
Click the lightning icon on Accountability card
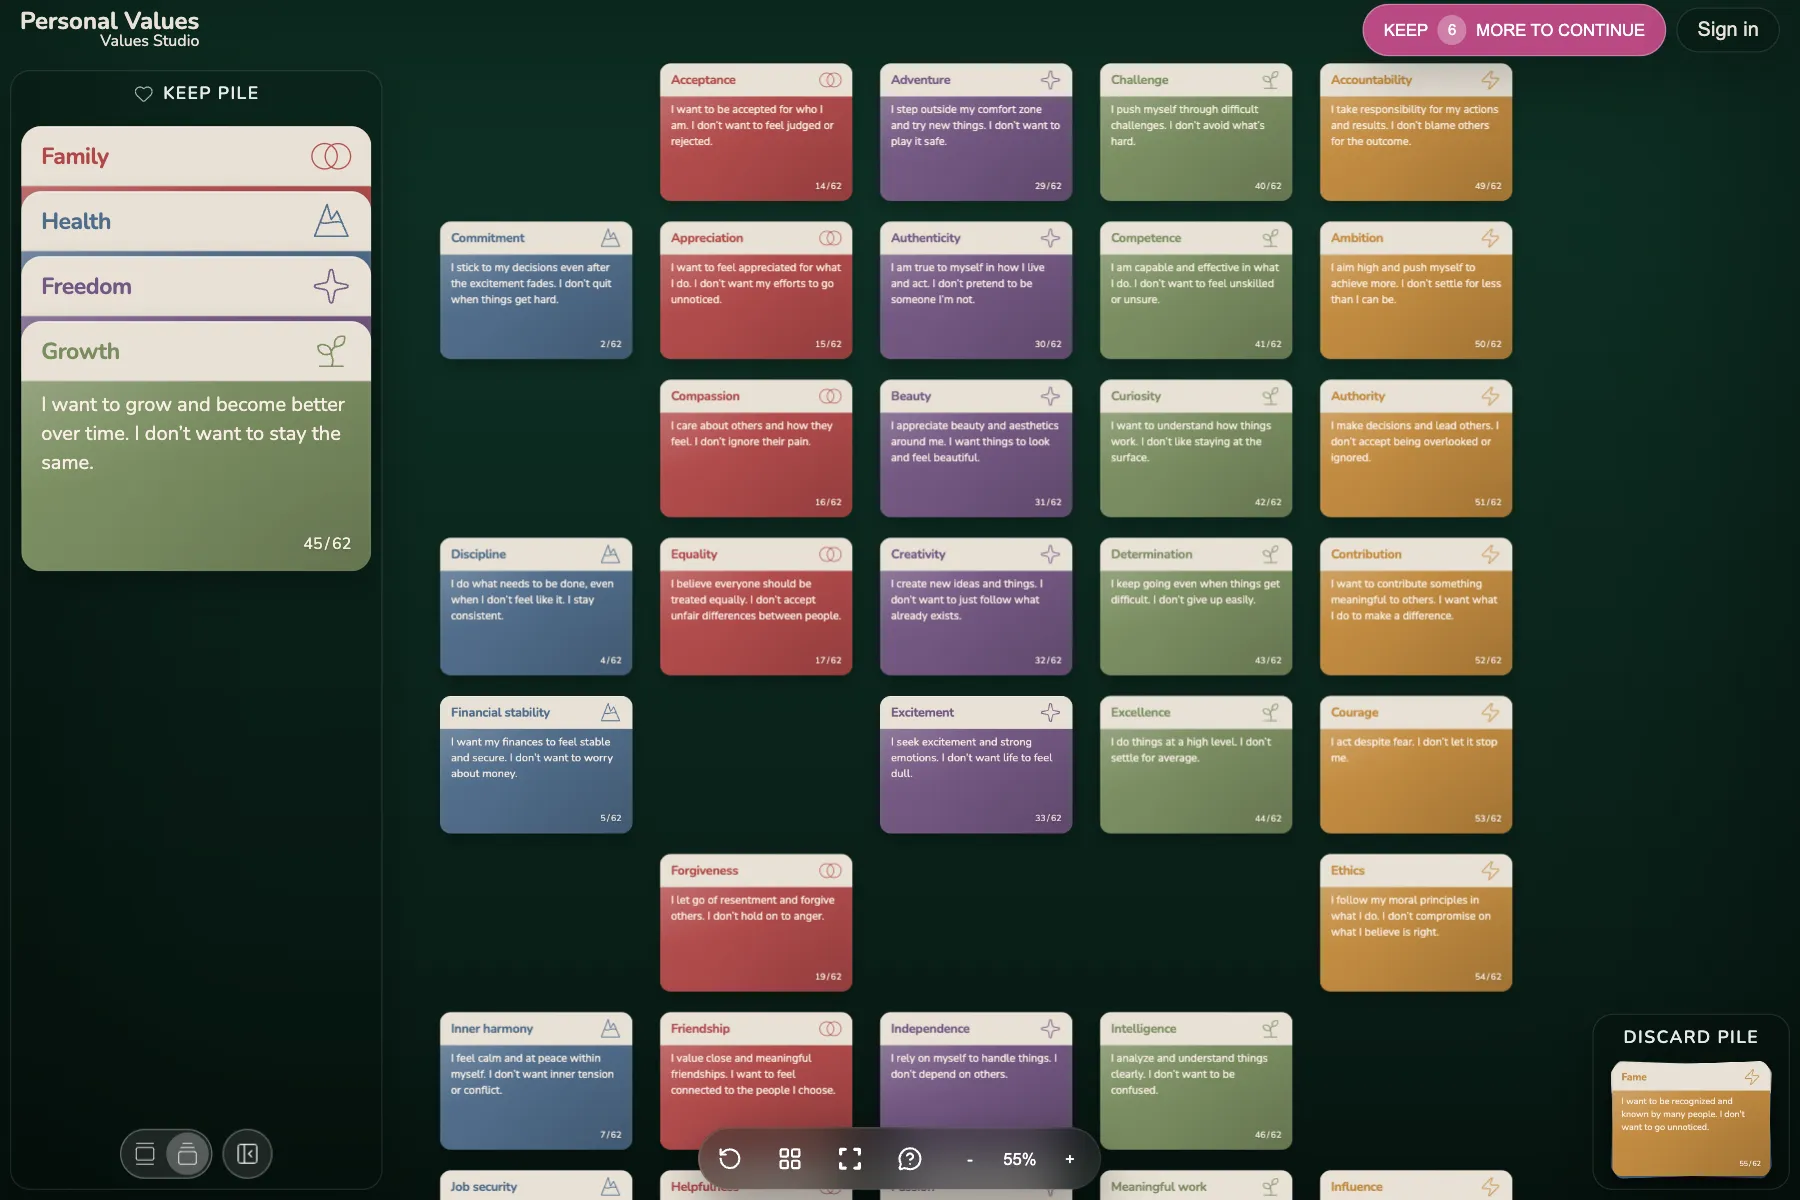pyautogui.click(x=1490, y=80)
